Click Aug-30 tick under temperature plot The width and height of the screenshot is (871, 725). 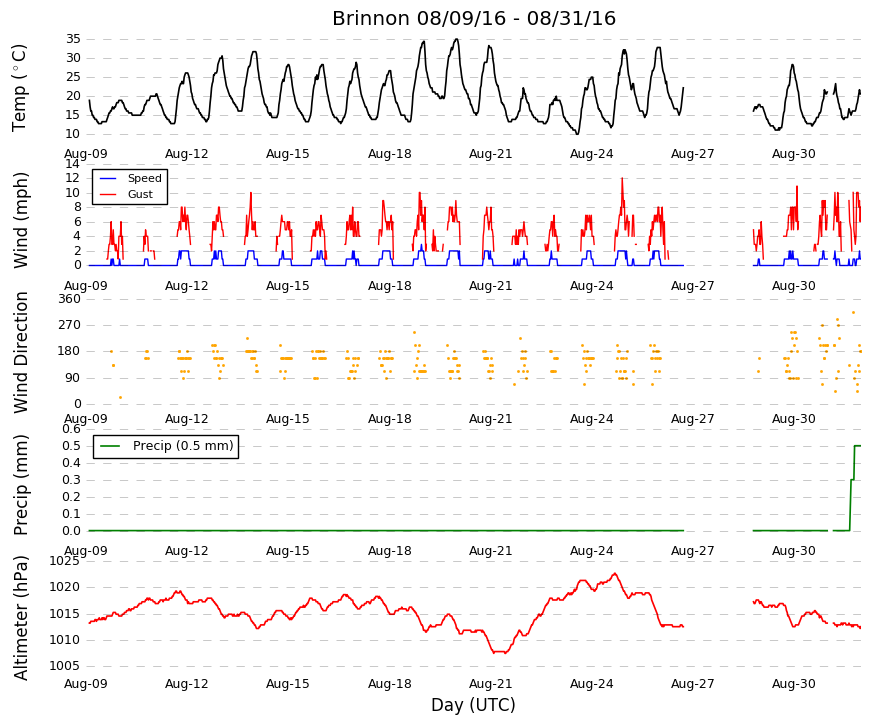[794, 154]
